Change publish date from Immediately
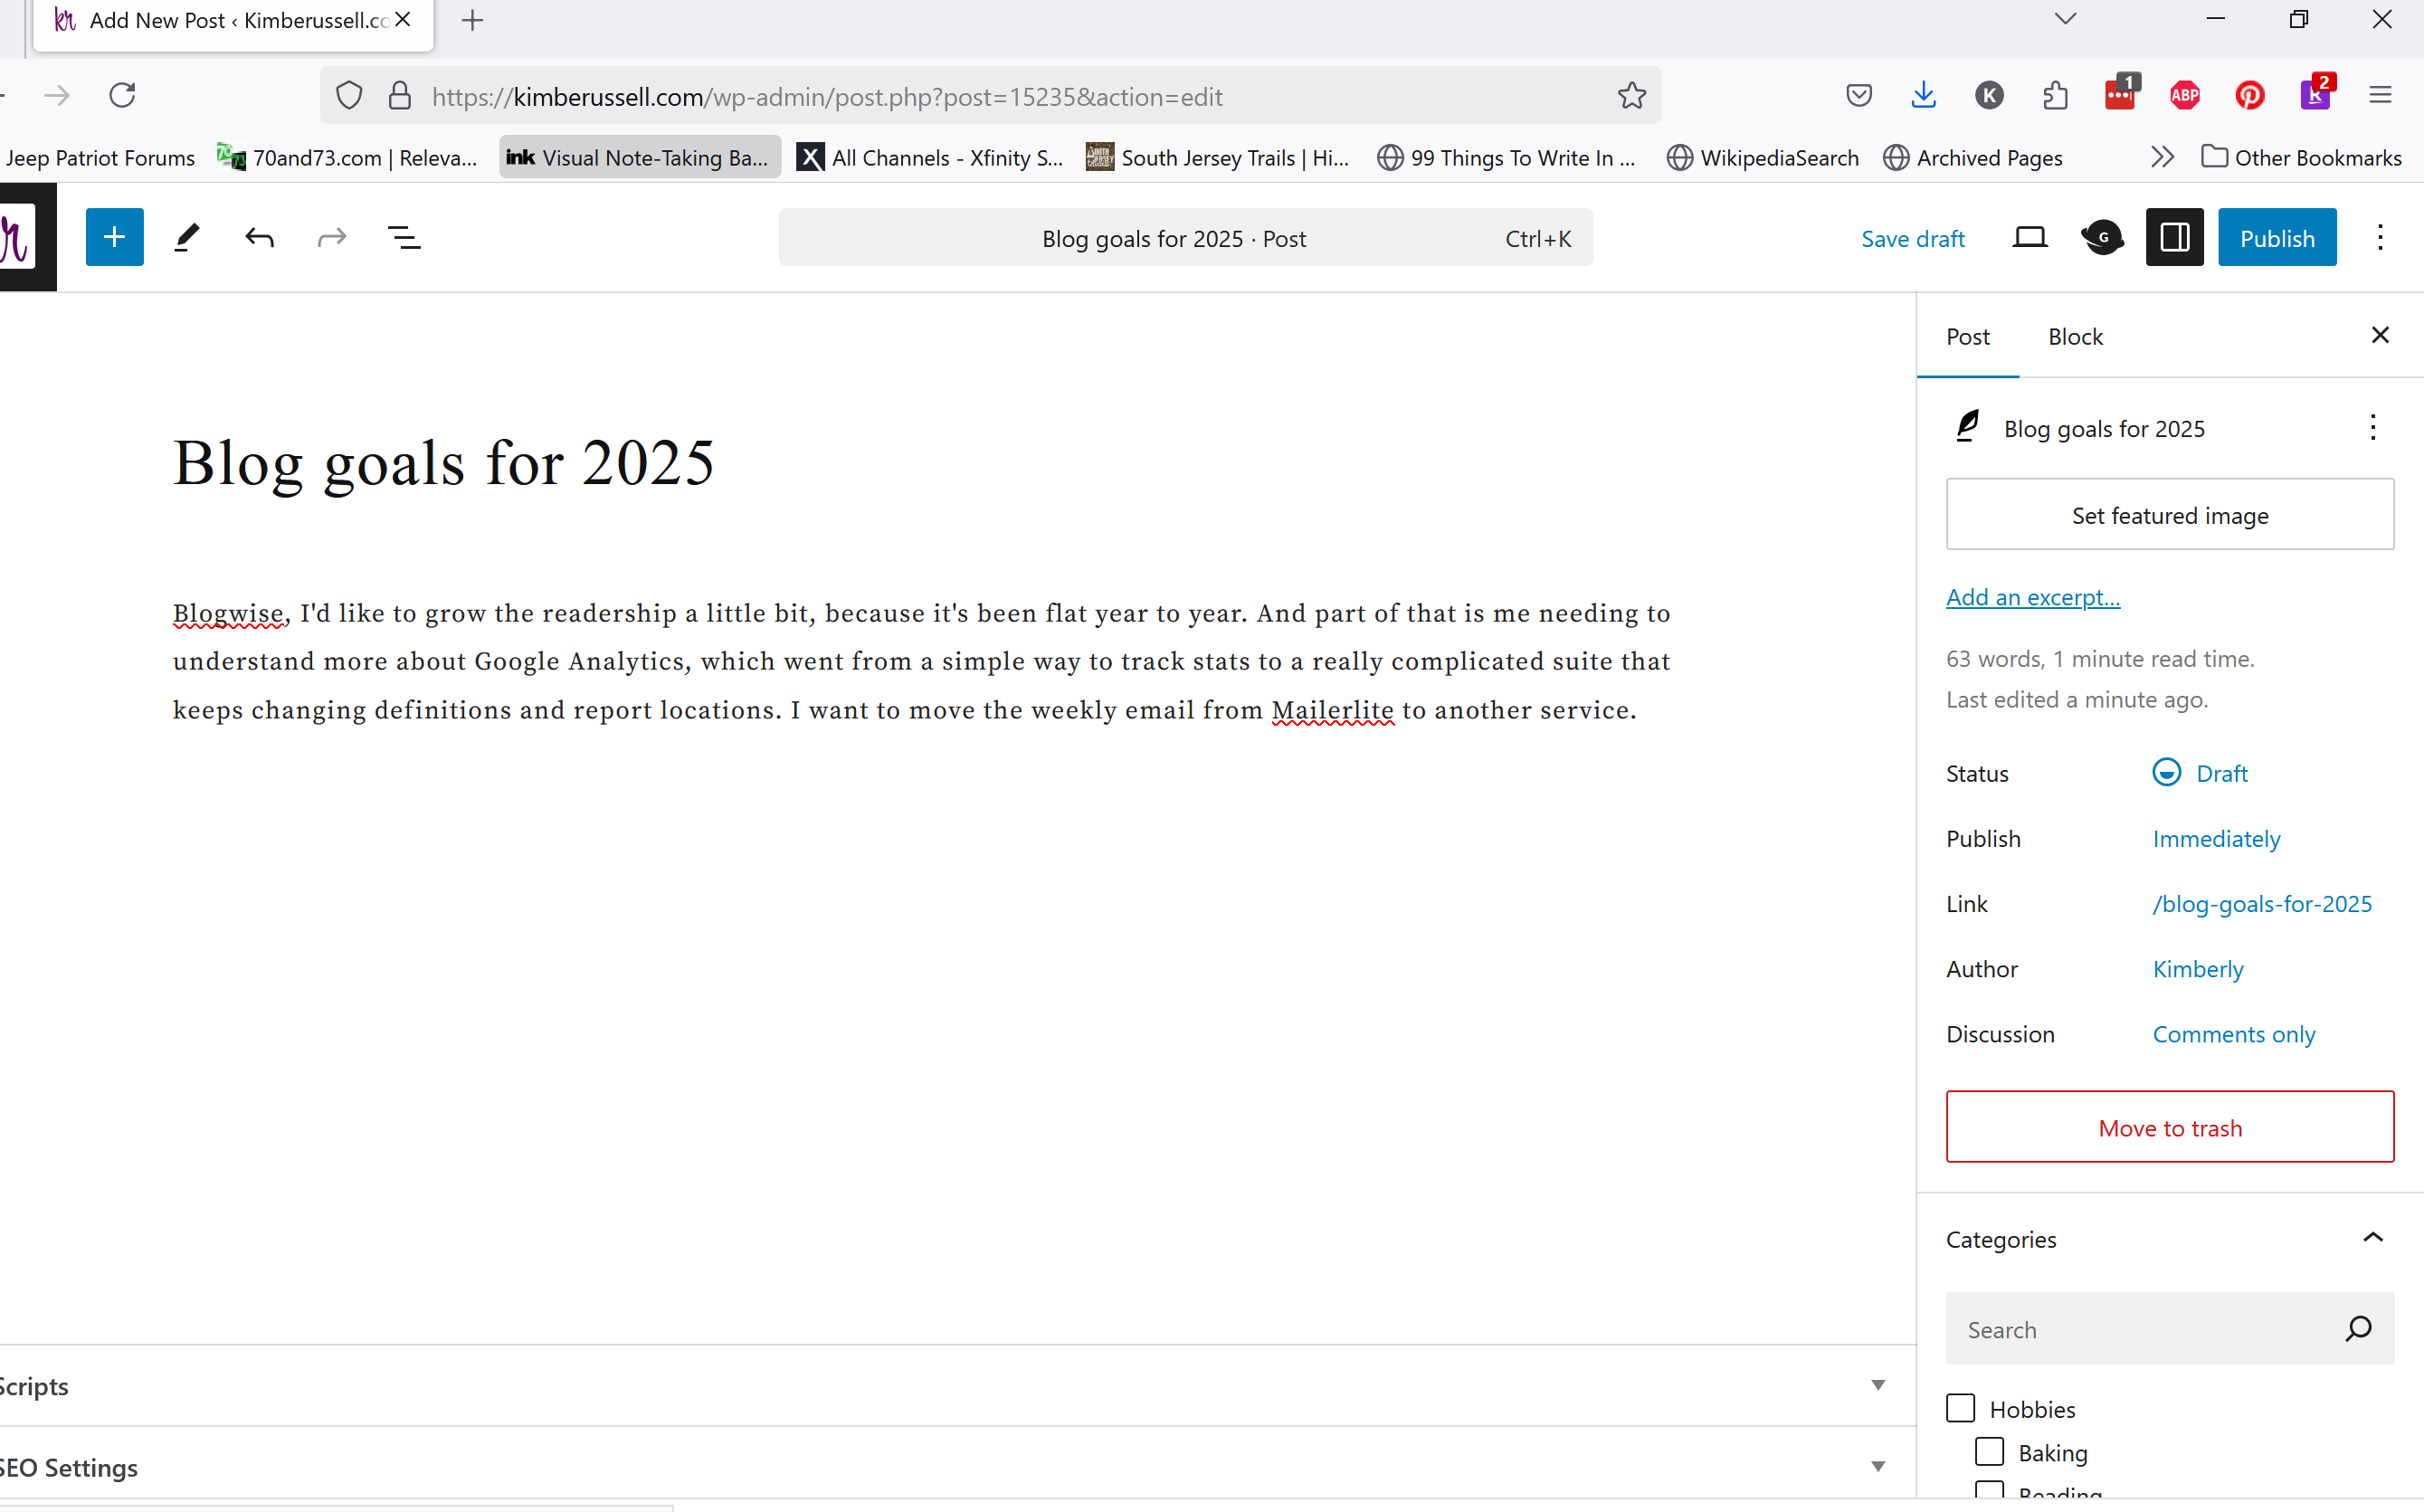Screen dimensions: 2424x1512 2216,838
